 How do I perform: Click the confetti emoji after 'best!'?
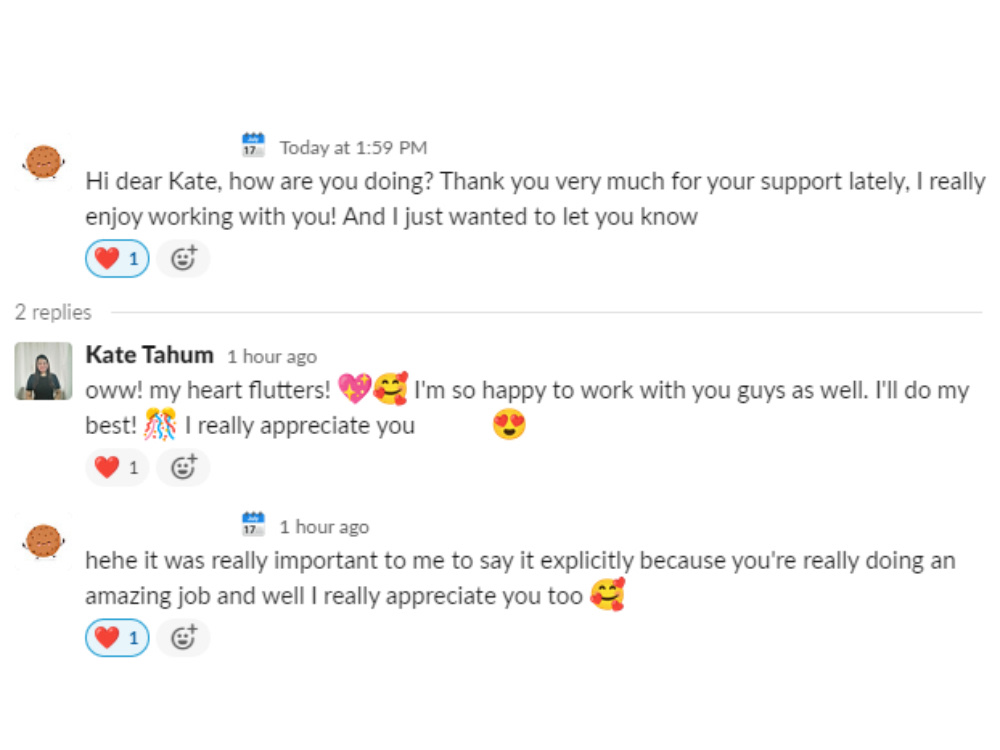click(159, 424)
